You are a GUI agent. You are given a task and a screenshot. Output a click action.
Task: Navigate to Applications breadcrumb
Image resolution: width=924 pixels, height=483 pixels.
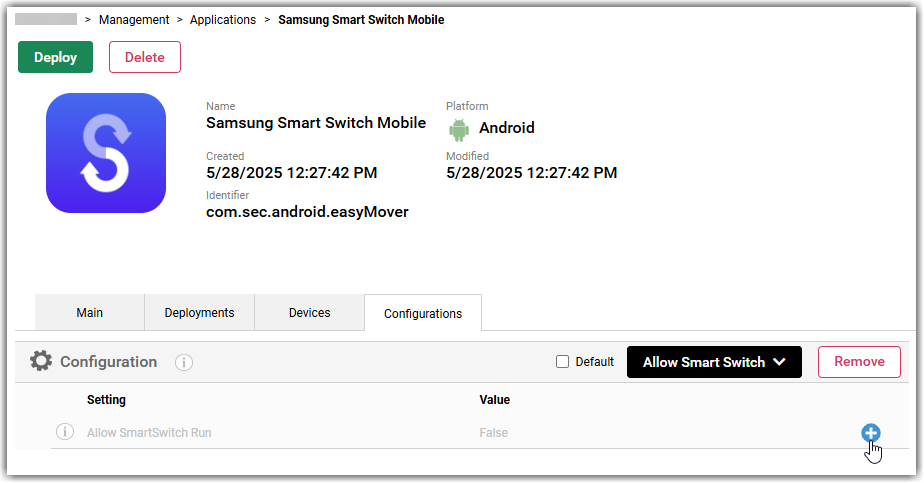tap(223, 19)
